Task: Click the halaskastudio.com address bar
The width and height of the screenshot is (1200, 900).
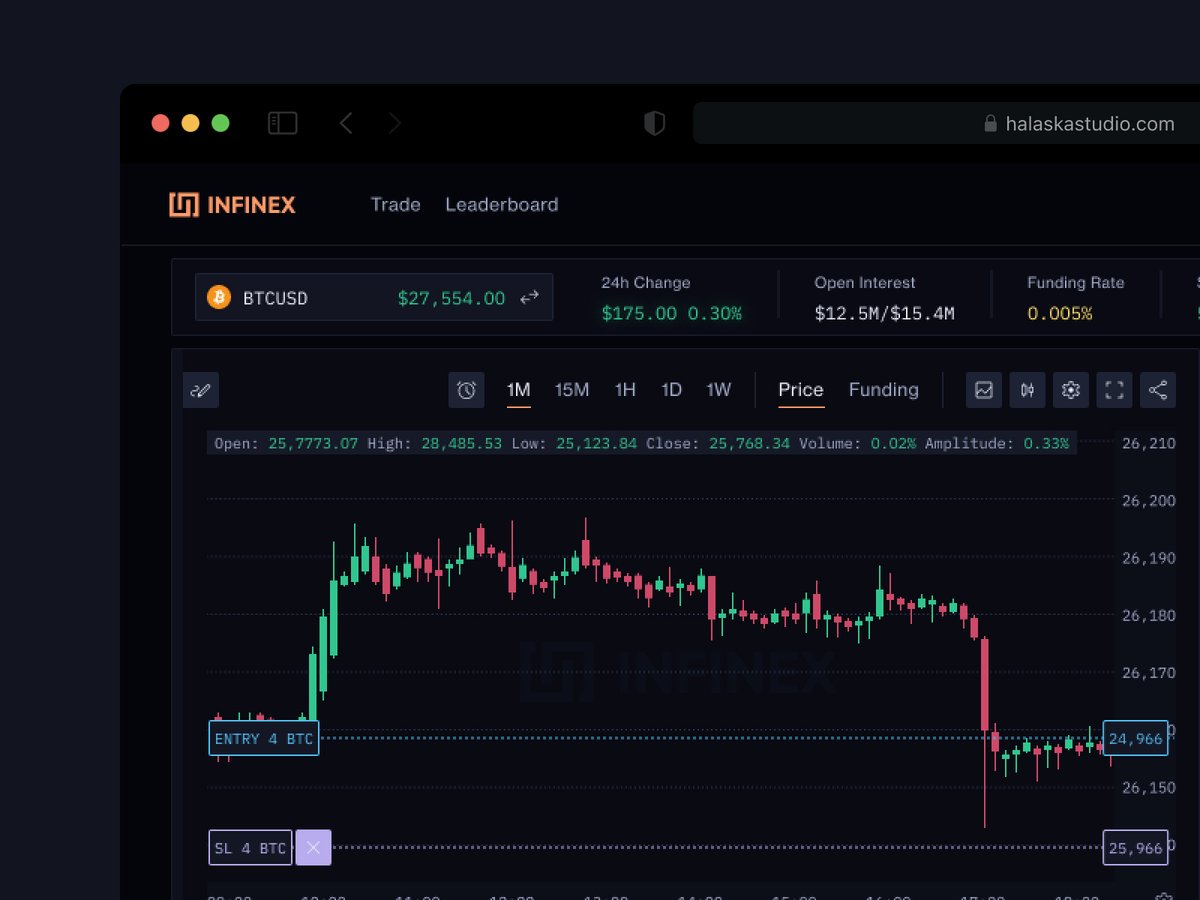Action: [x=946, y=123]
